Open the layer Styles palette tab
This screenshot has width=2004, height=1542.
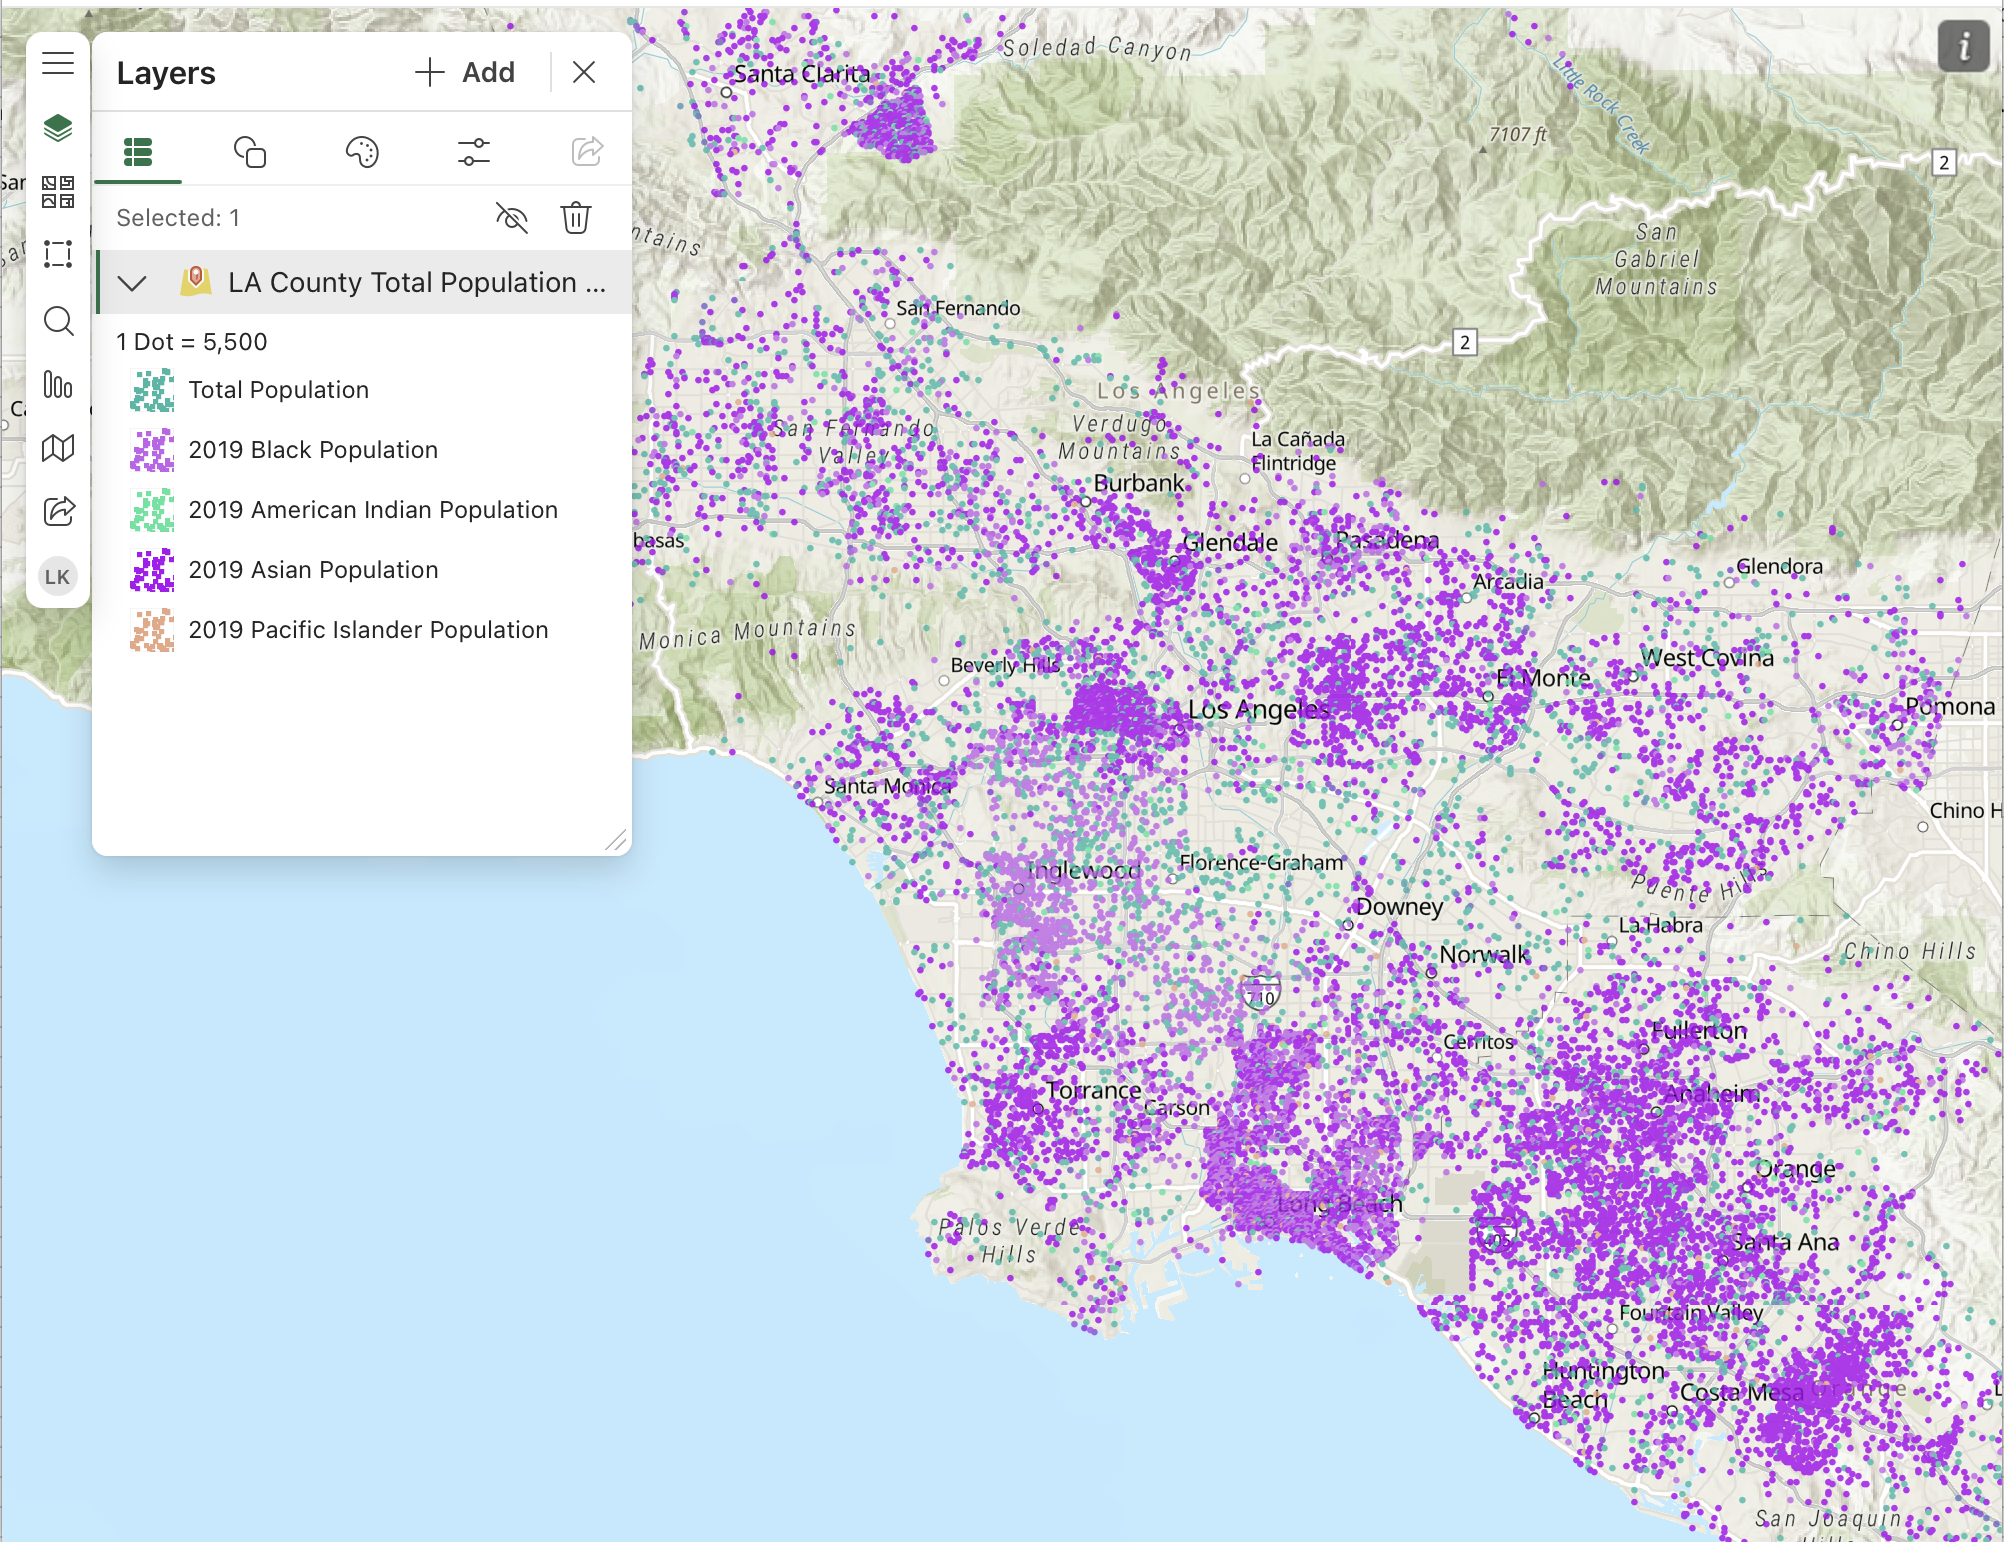pos(362,151)
